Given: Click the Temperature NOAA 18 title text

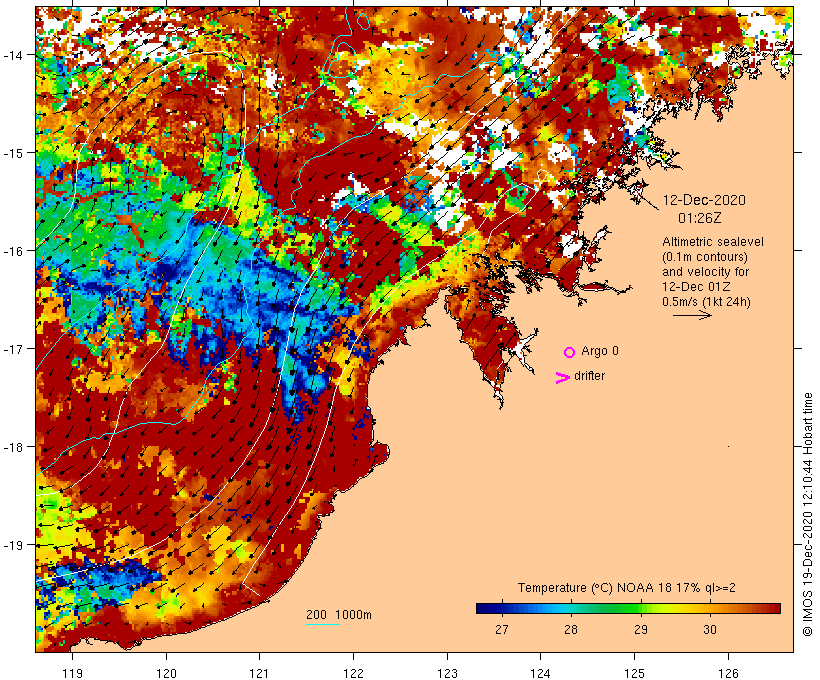Looking at the screenshot, I should pos(627,588).
